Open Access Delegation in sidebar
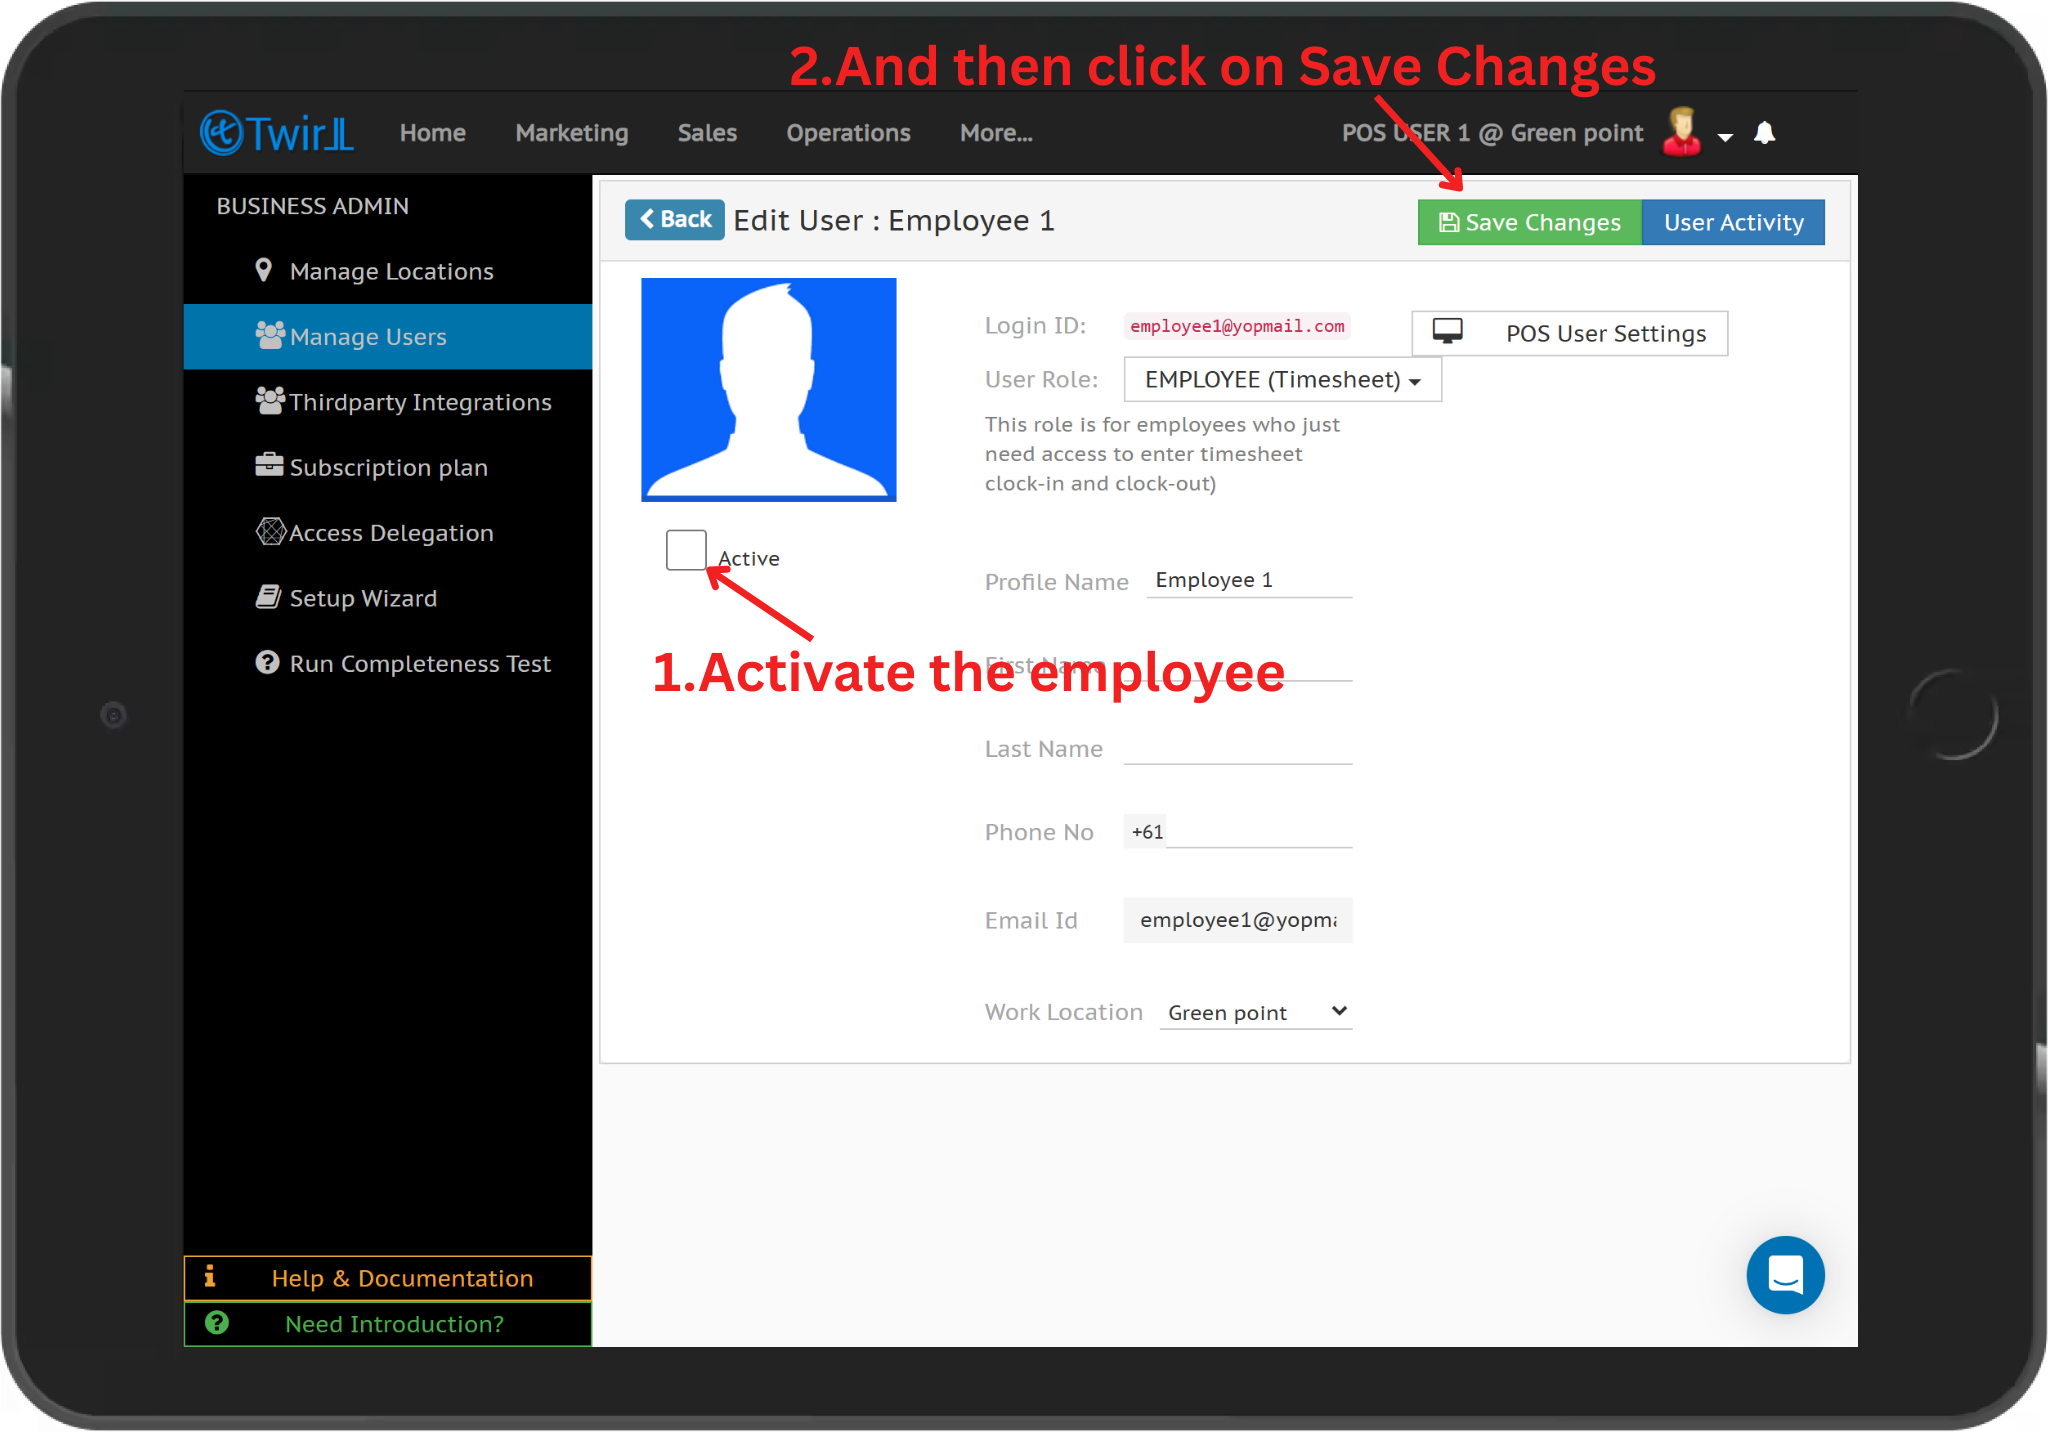 (391, 533)
